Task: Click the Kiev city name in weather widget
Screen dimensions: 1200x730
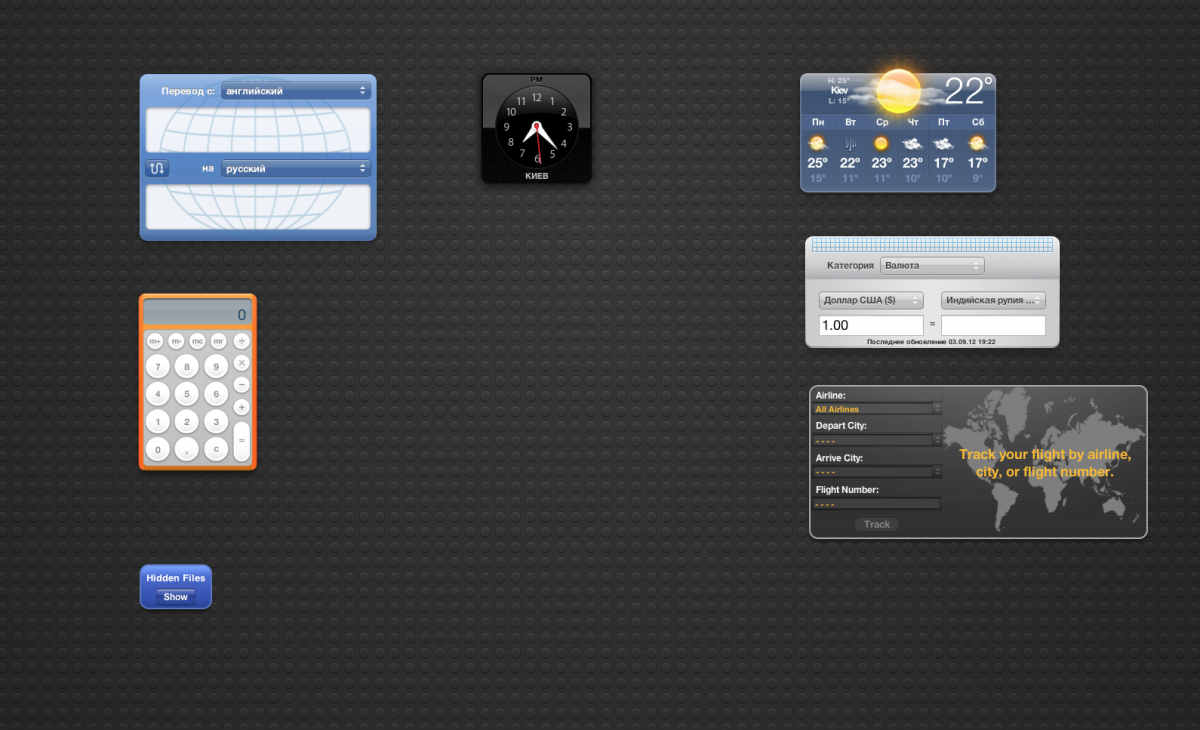Action: click(839, 90)
